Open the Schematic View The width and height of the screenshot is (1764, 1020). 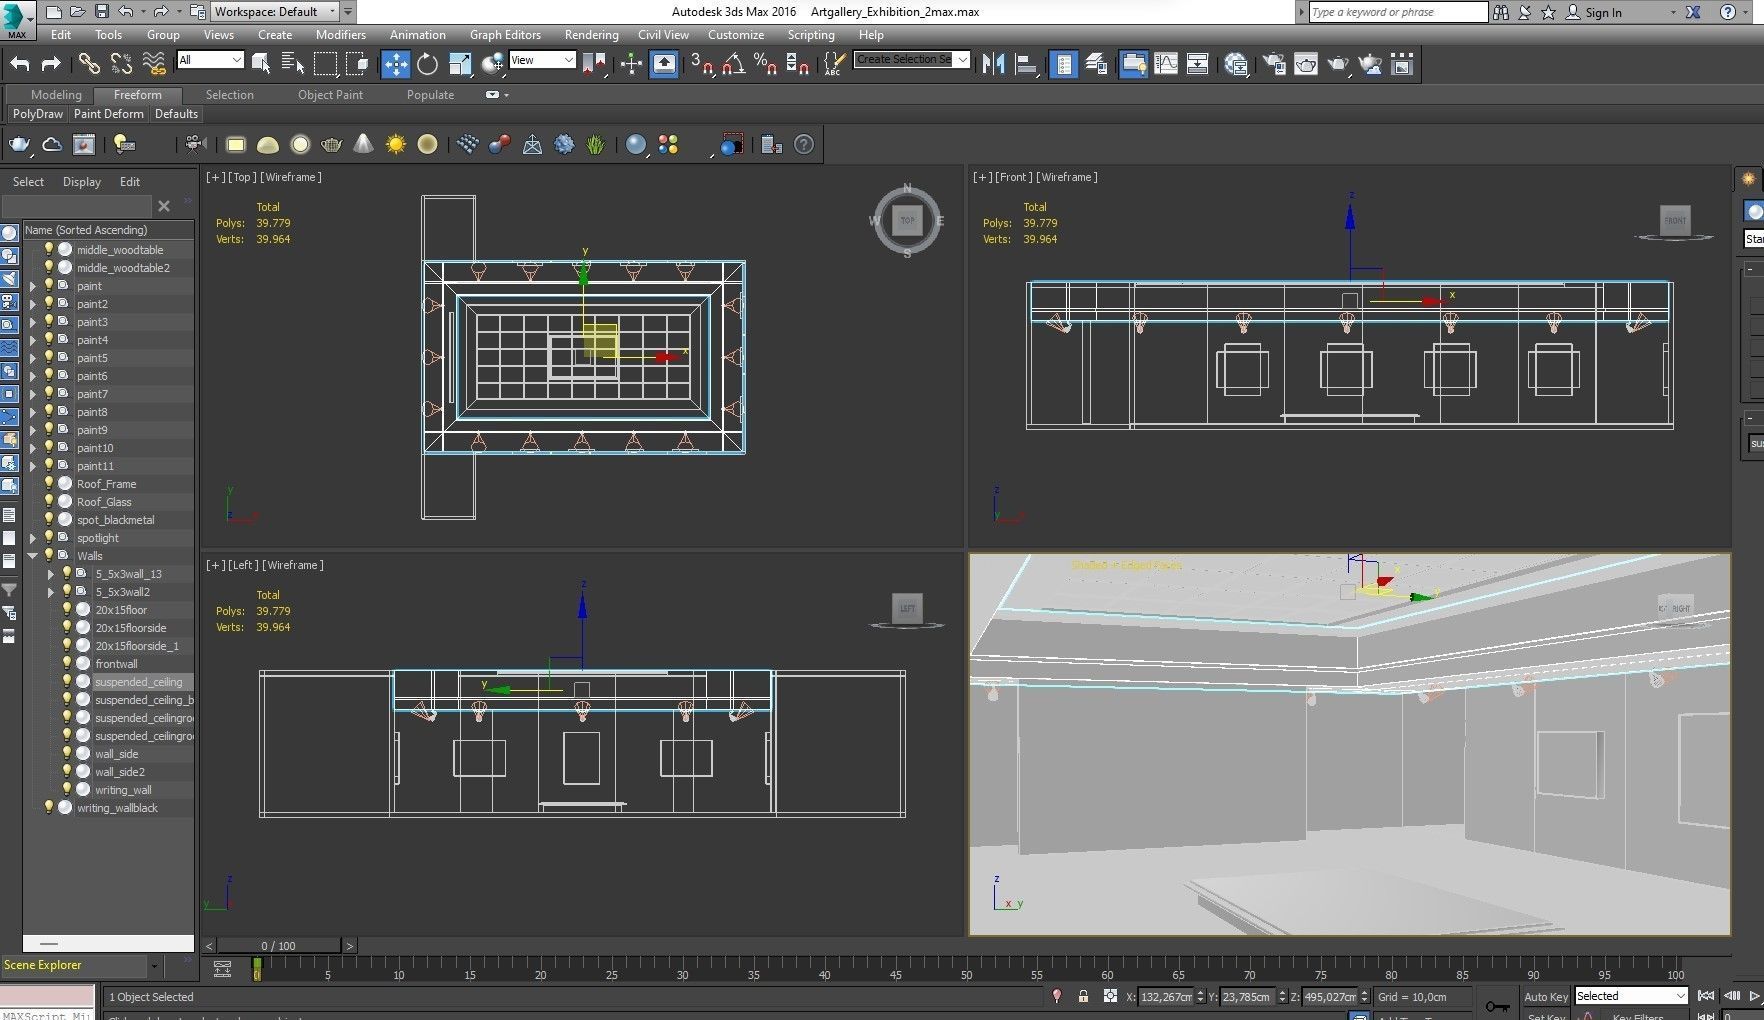1198,64
